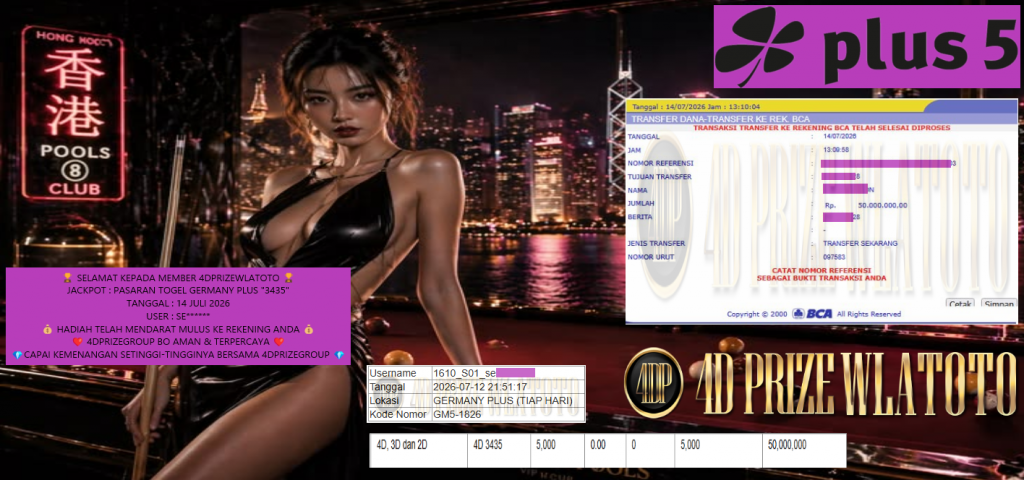Image resolution: width=1024 pixels, height=480 pixels.
Task: Click the Cetak button on BCA receipt
Action: click(960, 304)
